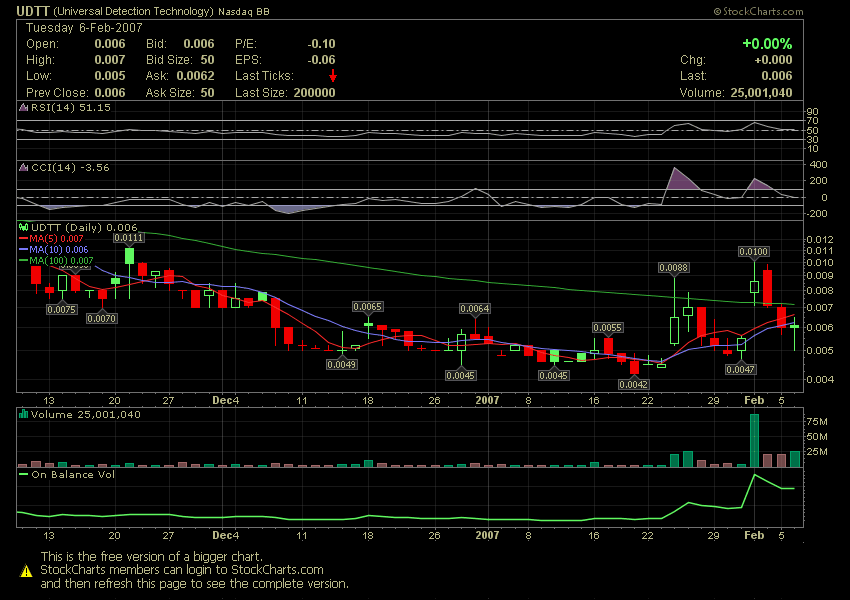This screenshot has height=600, width=850.
Task: Click the P/E -0.10 value
Action: pyautogui.click(x=321, y=44)
